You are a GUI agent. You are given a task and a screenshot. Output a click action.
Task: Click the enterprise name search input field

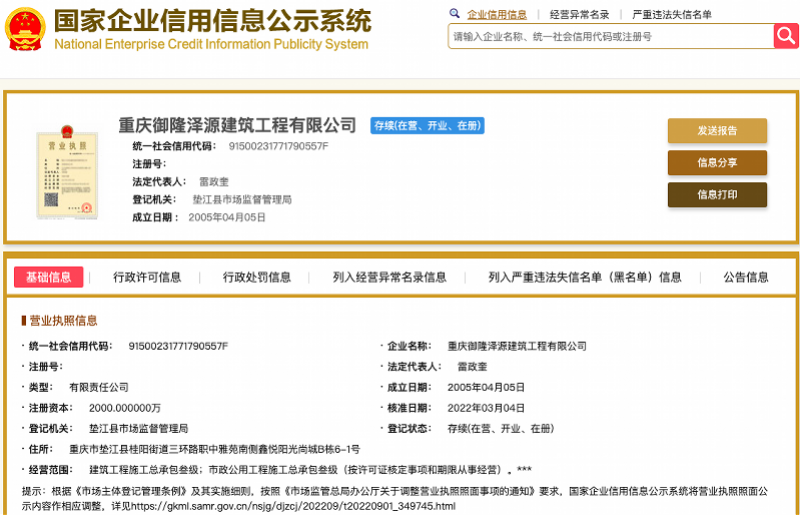[x=611, y=36]
